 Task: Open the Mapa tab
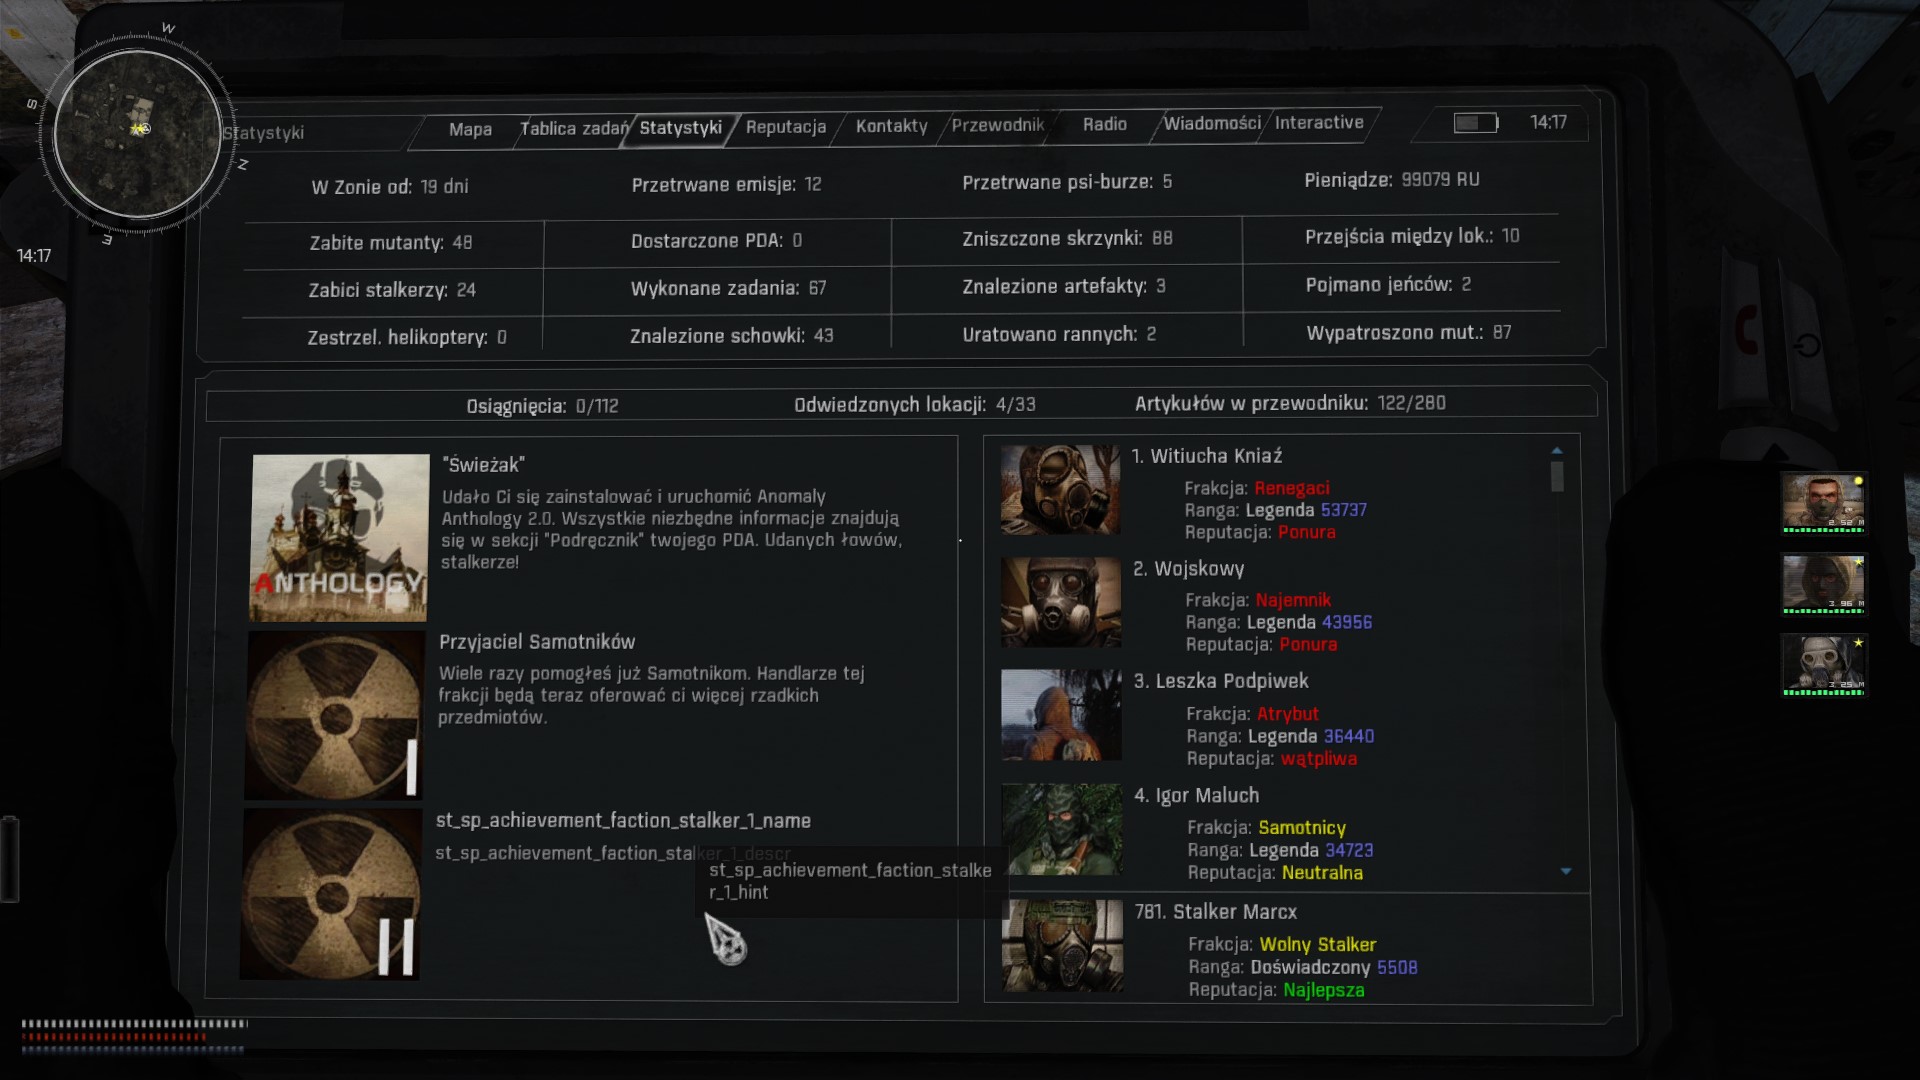[470, 129]
